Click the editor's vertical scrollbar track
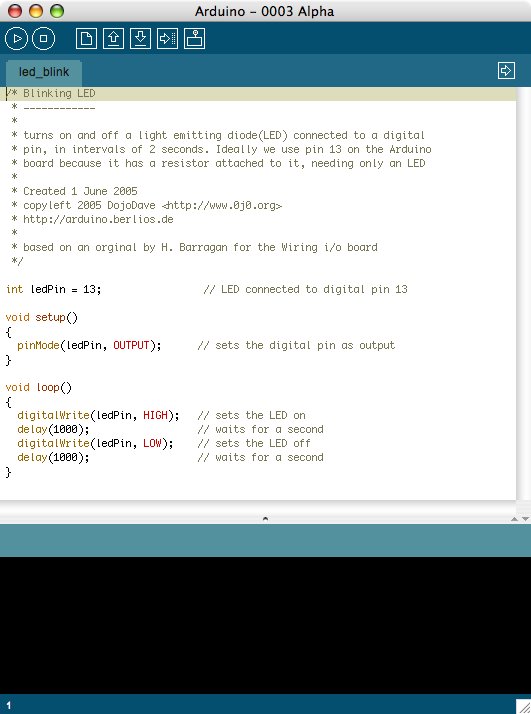531x714 pixels. (524, 293)
